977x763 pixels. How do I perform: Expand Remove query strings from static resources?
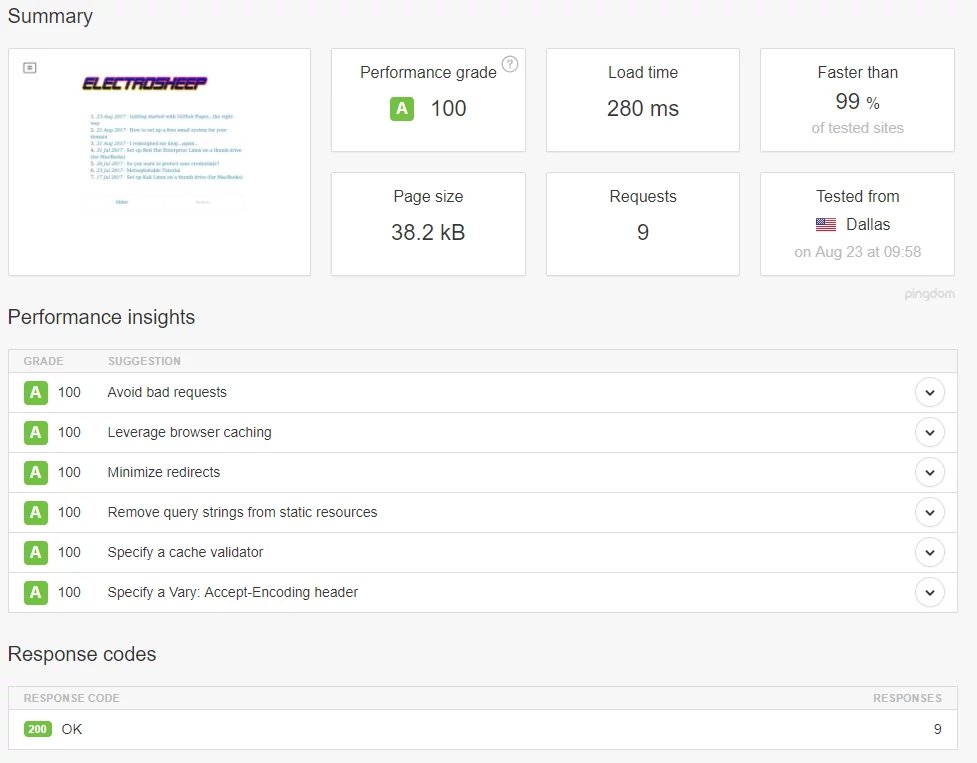(x=930, y=512)
